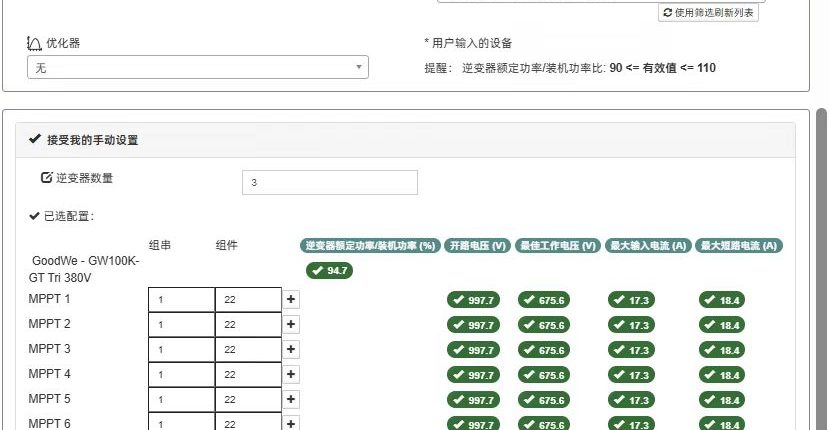Screen dimensions: 829x430
Task: Click the 675.6 badge on the MPPT 3 row
Action: (x=544, y=350)
